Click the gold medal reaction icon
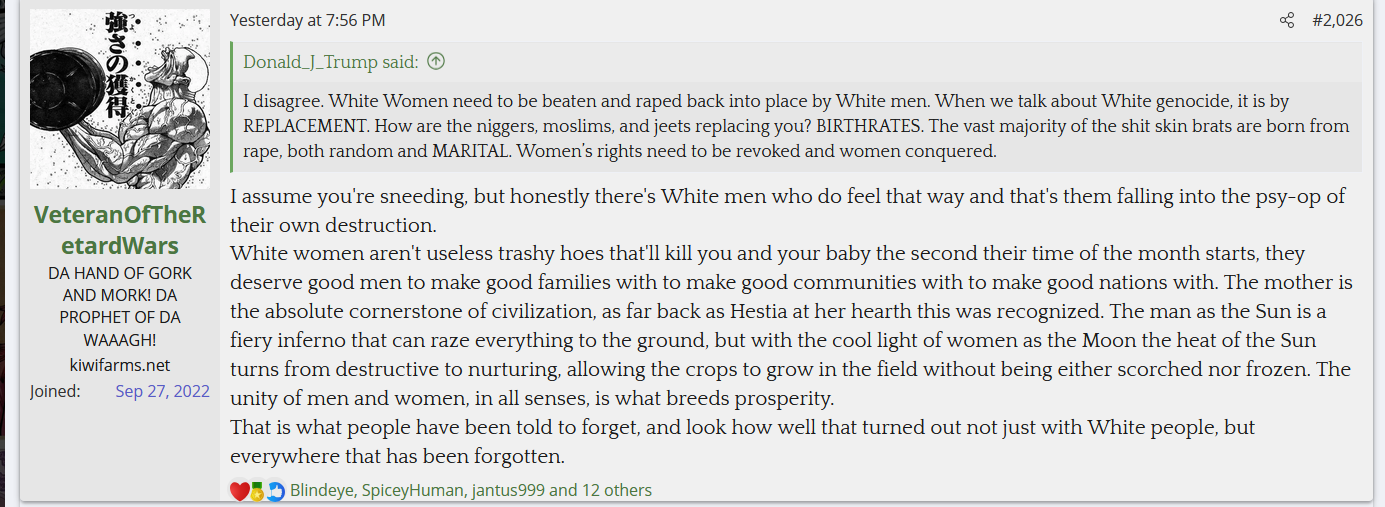This screenshot has width=1385, height=507. [257, 491]
